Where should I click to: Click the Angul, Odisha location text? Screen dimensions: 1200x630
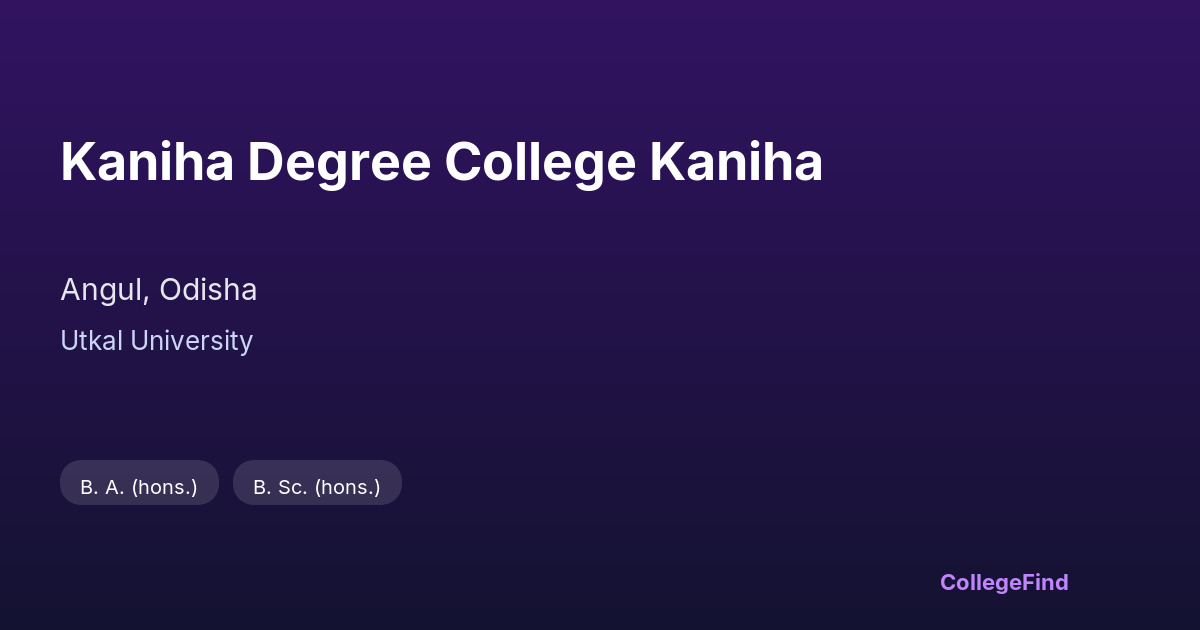click(158, 290)
